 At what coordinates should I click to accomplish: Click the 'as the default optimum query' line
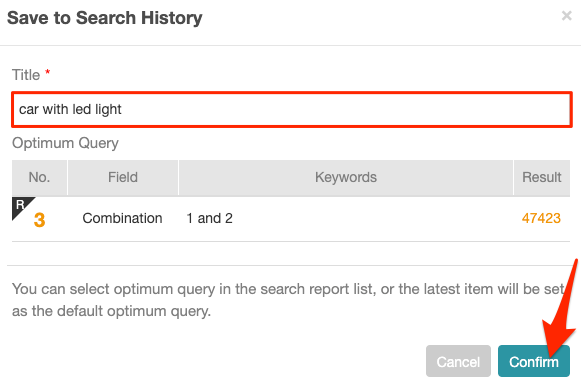111,311
